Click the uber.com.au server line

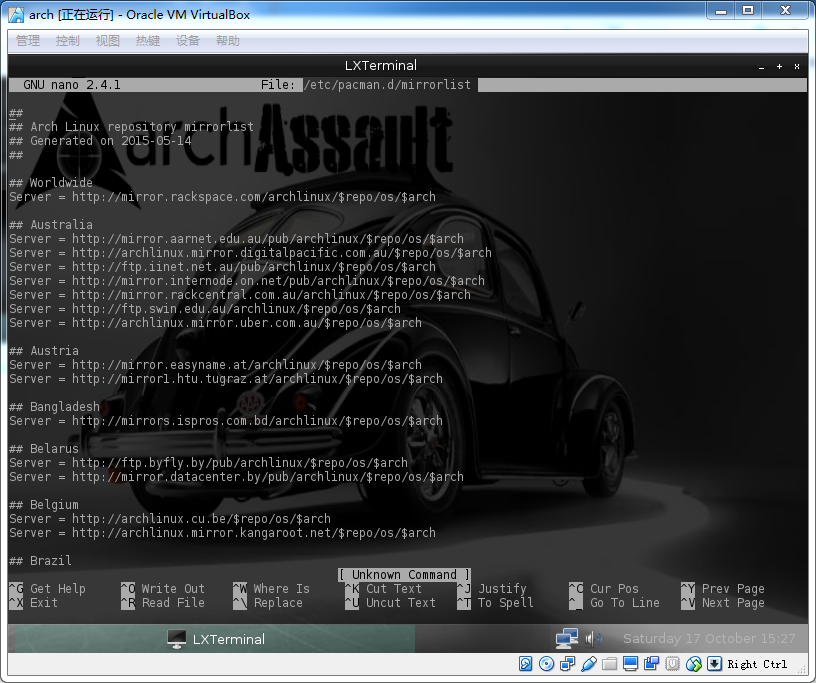pos(215,323)
